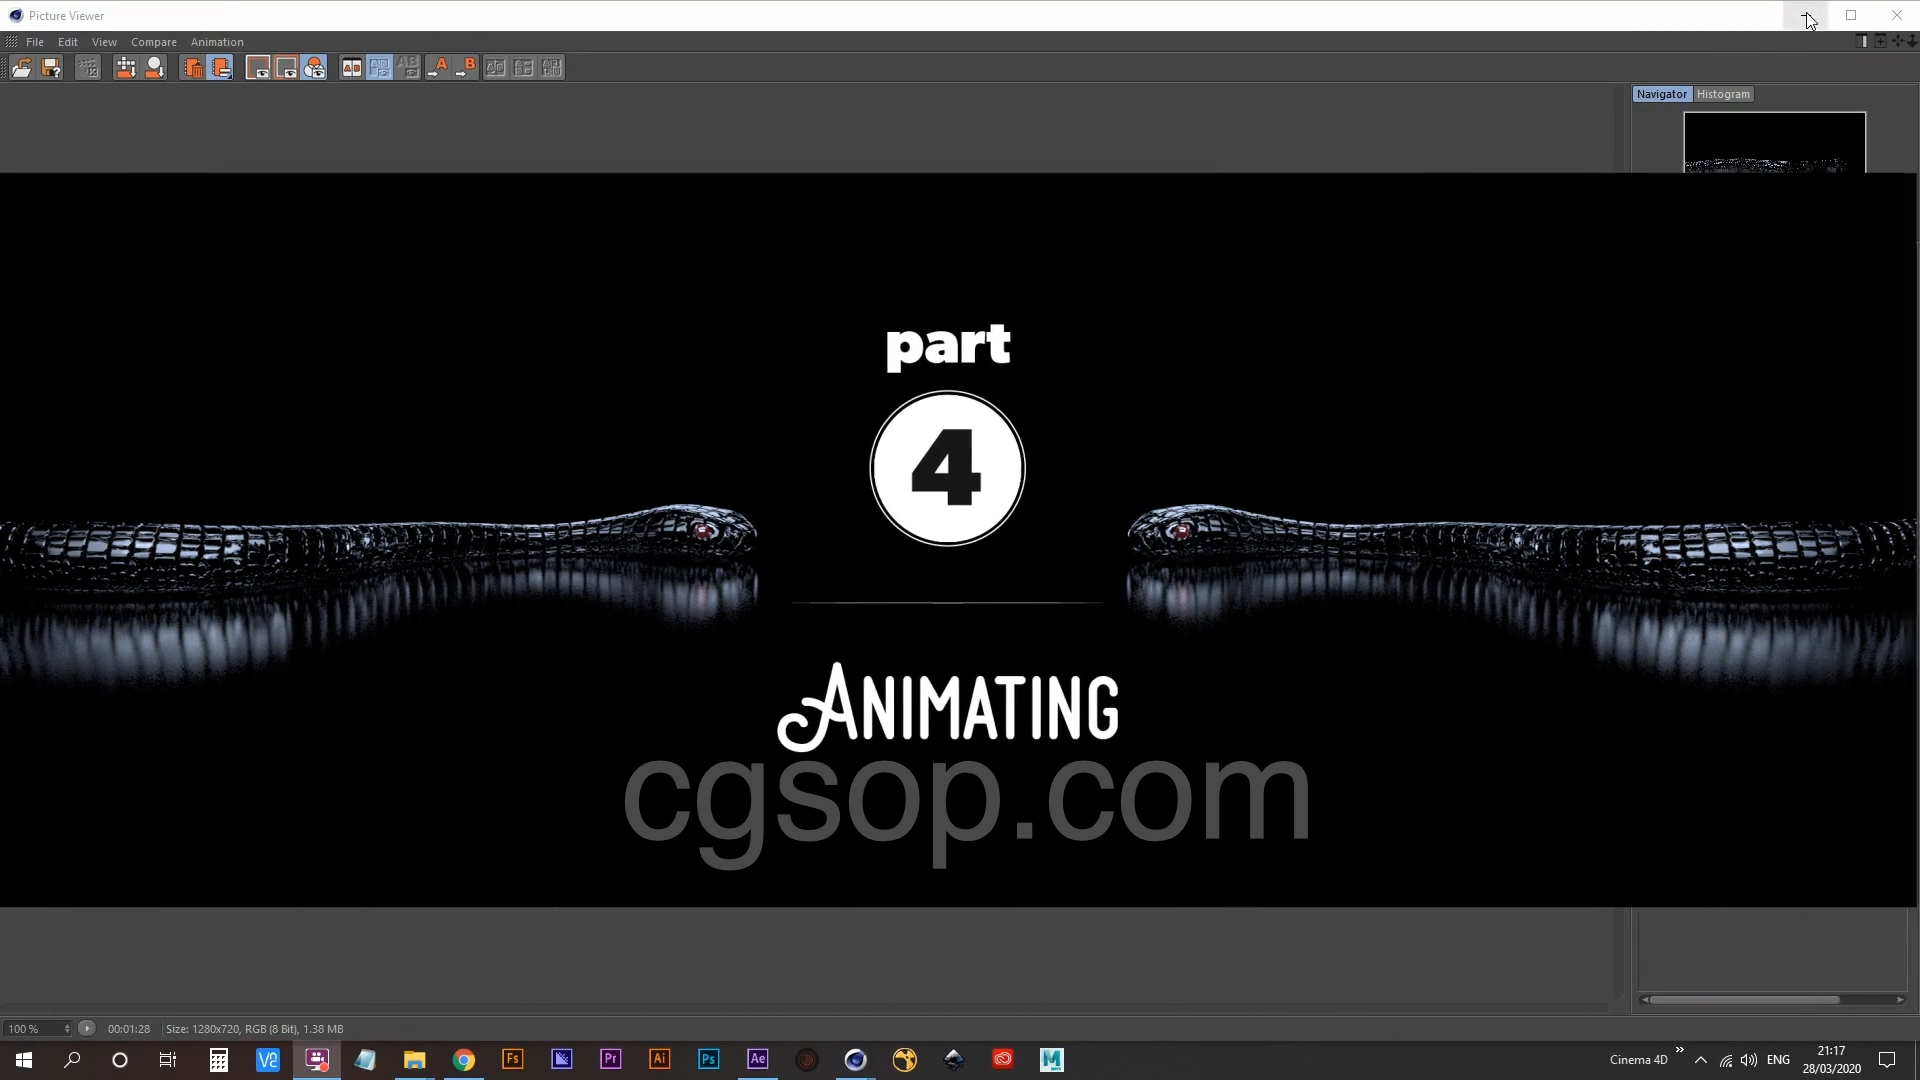The height and width of the screenshot is (1080, 1920).
Task: Expand the system tray hidden icons chevron
Action: pos(1701,1060)
